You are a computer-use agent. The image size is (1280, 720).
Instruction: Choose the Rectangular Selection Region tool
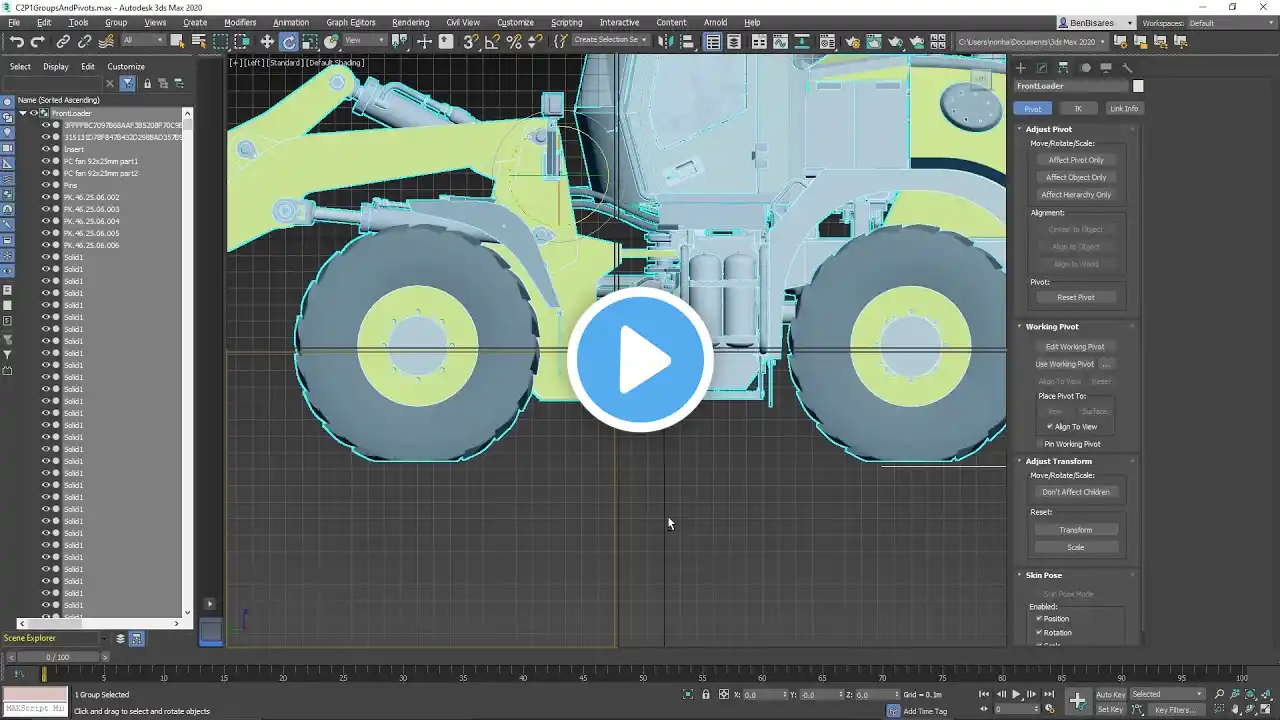click(x=220, y=41)
